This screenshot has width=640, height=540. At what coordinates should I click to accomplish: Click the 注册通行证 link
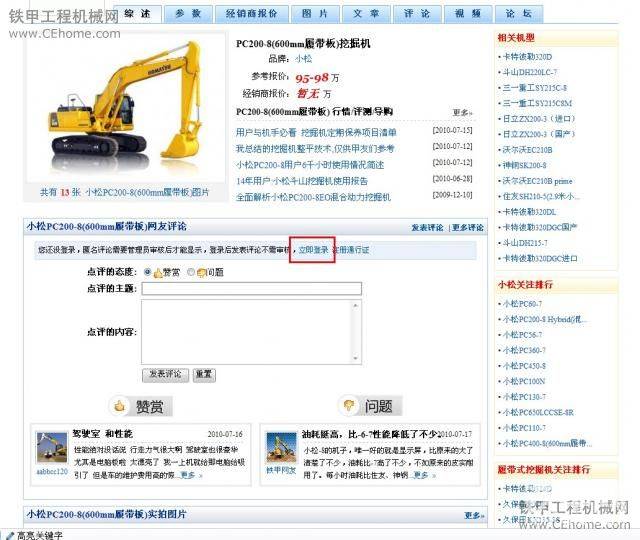tap(352, 250)
